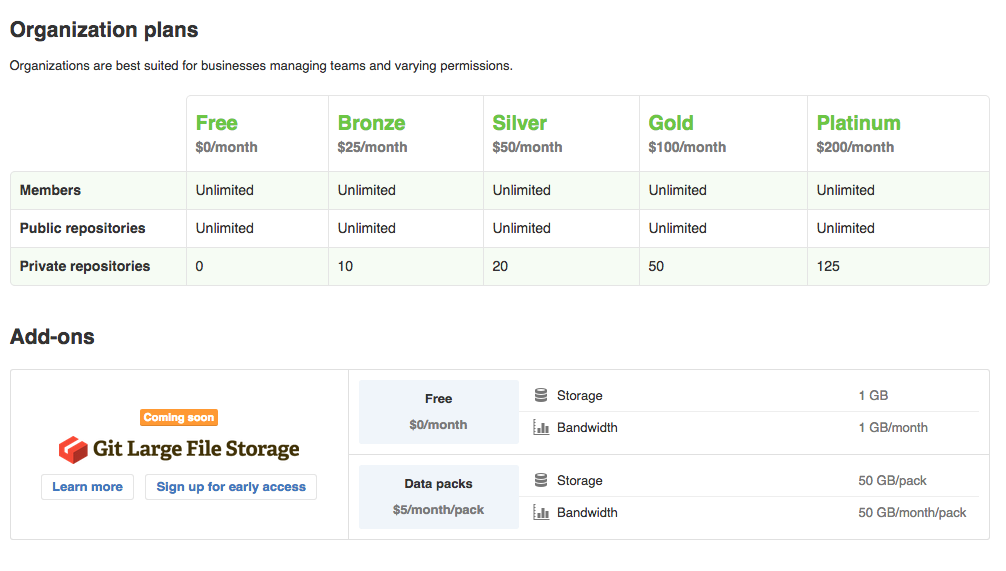Open the Learn more link
This screenshot has width=1006, height=571.
tap(87, 487)
